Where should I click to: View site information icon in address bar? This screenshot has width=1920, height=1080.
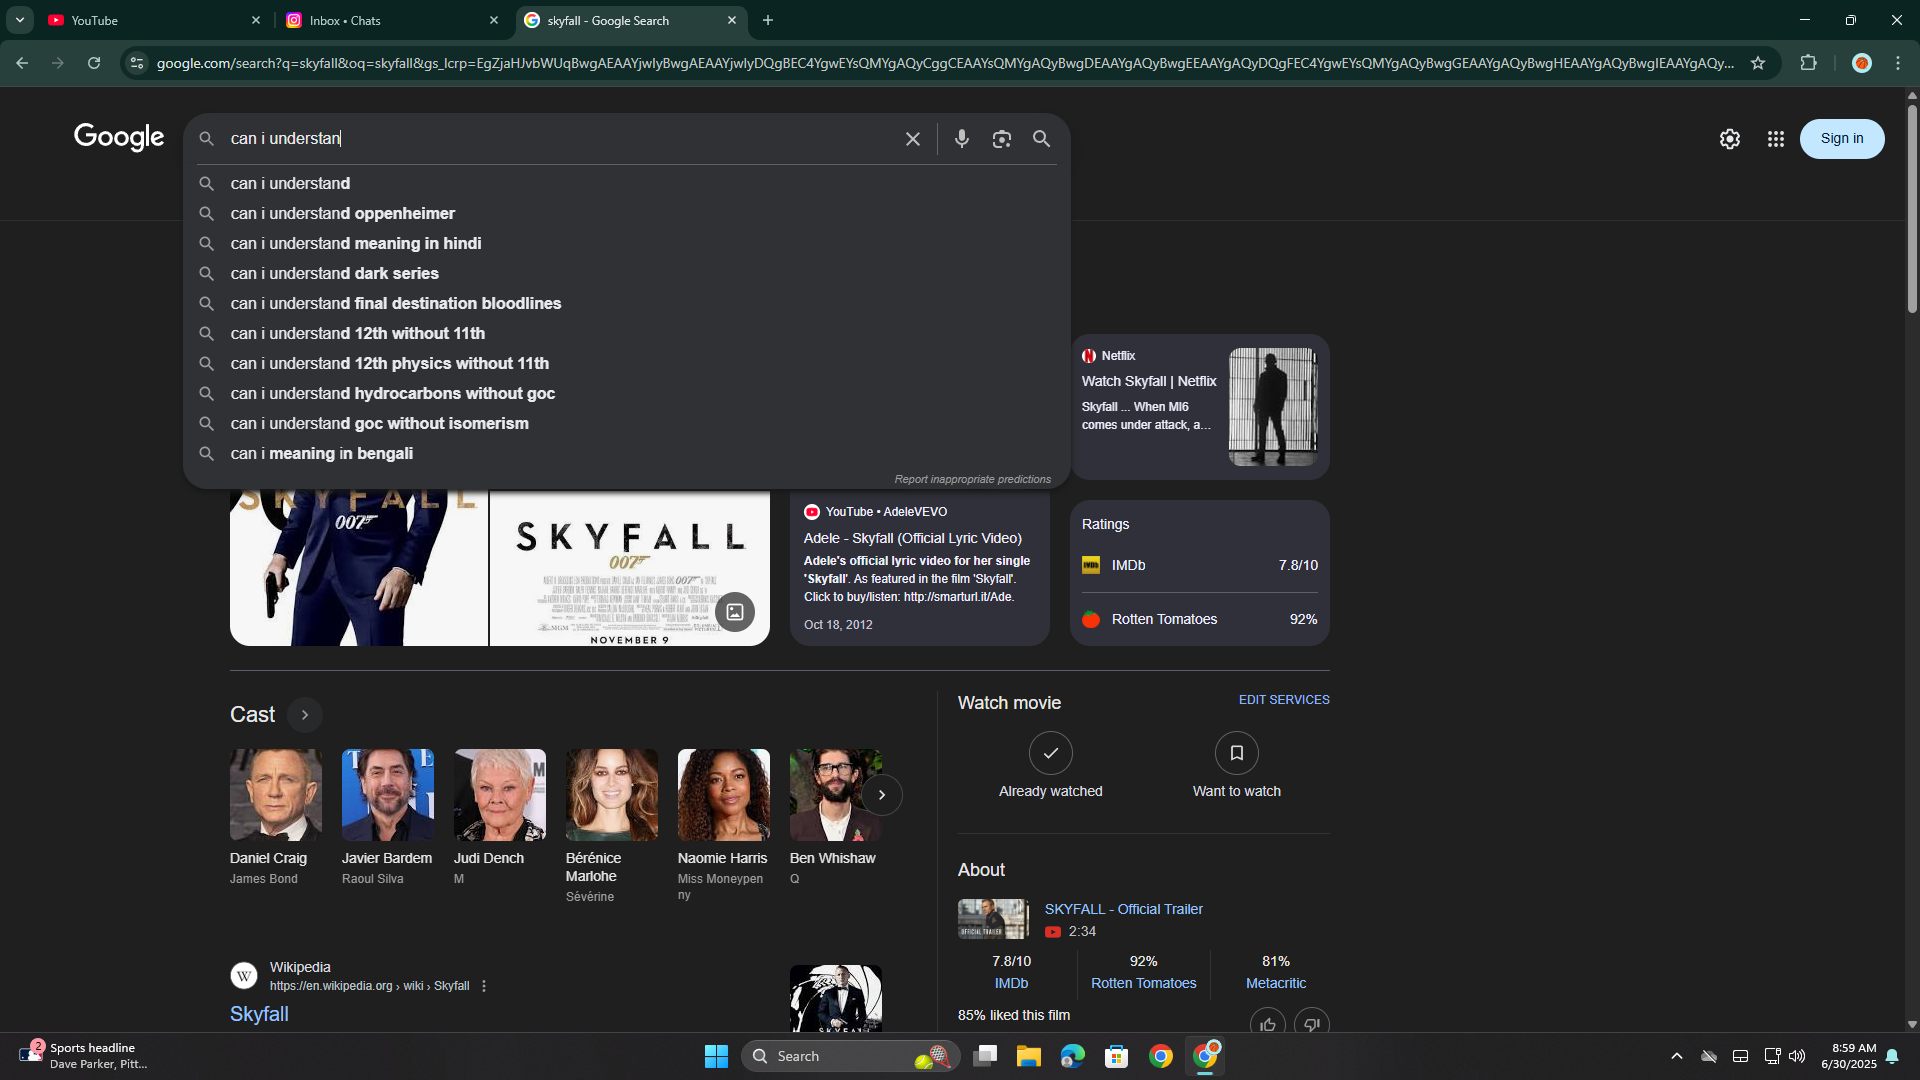click(x=137, y=63)
